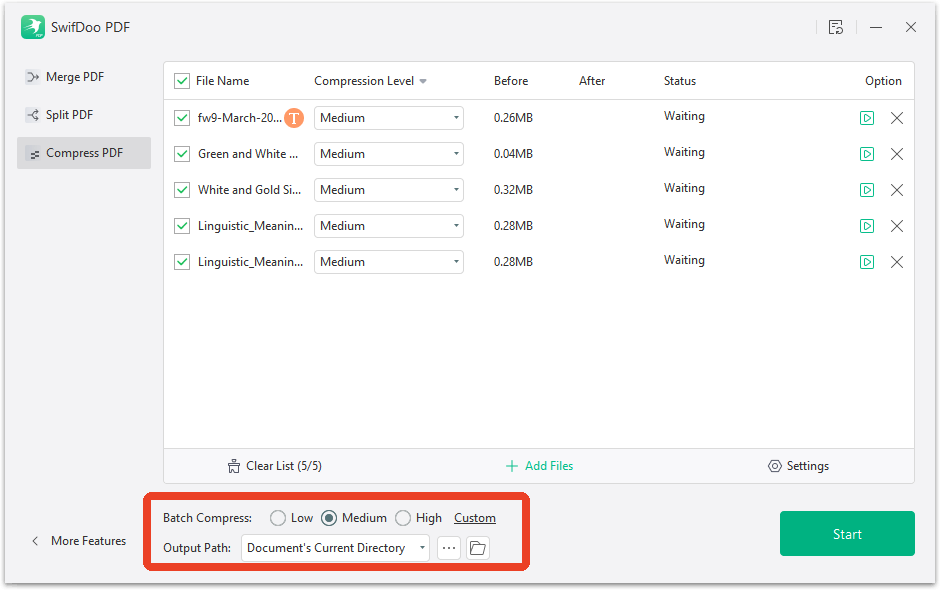The width and height of the screenshot is (940, 590).
Task: Click the 0.04MB size value
Action: click(513, 154)
